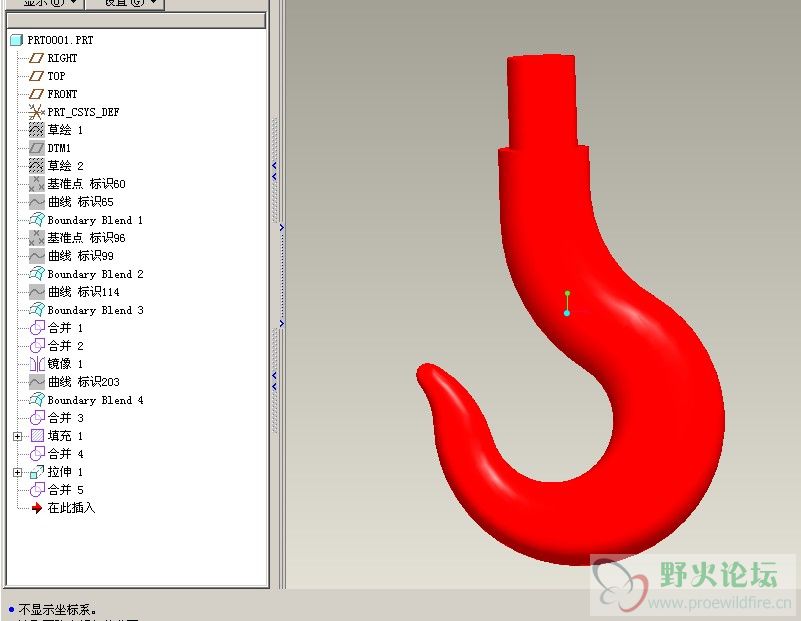801x621 pixels.
Task: Click the lower right-pointing panel arrow
Action: click(x=281, y=323)
